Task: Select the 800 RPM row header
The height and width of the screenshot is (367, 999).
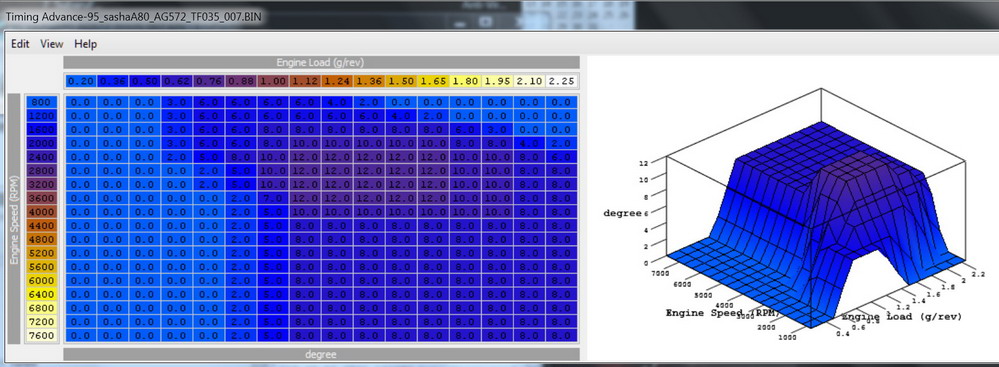Action: 41,103
